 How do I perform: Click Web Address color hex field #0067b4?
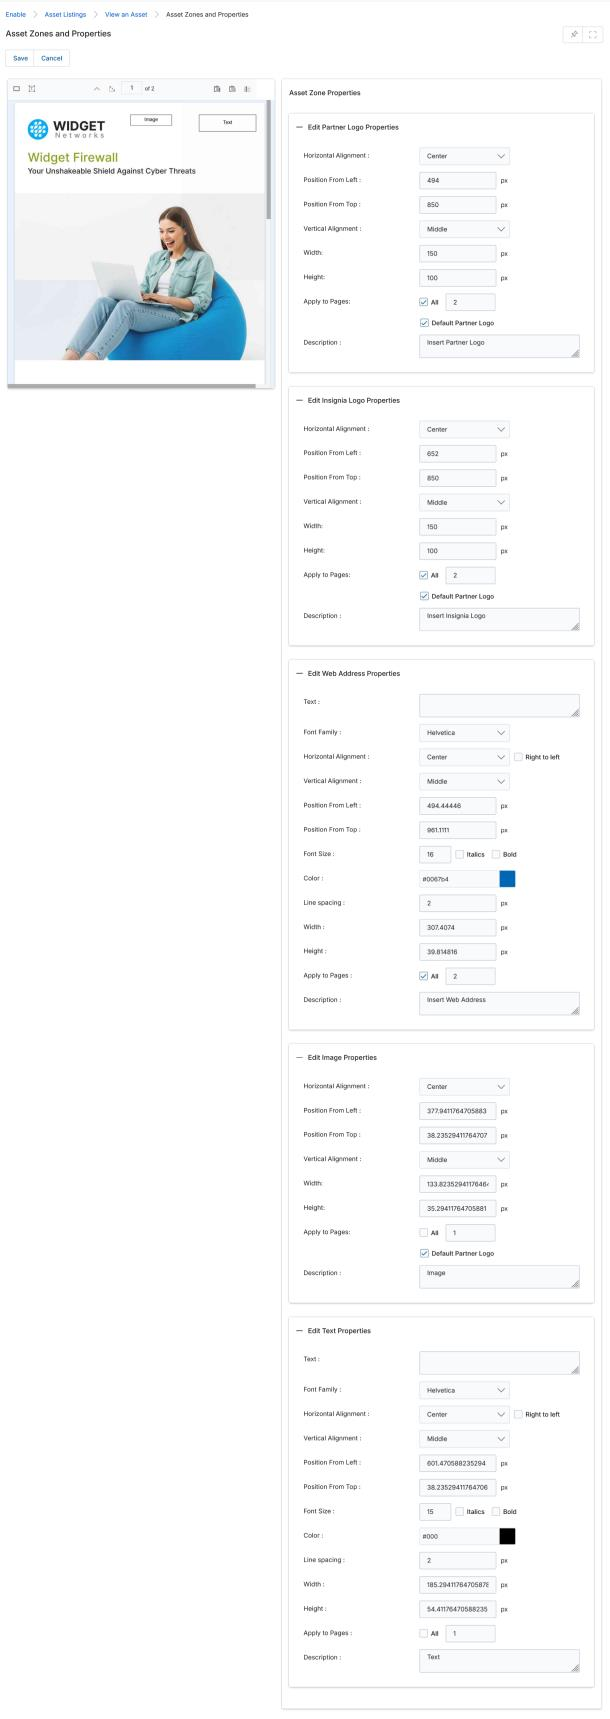(x=458, y=879)
